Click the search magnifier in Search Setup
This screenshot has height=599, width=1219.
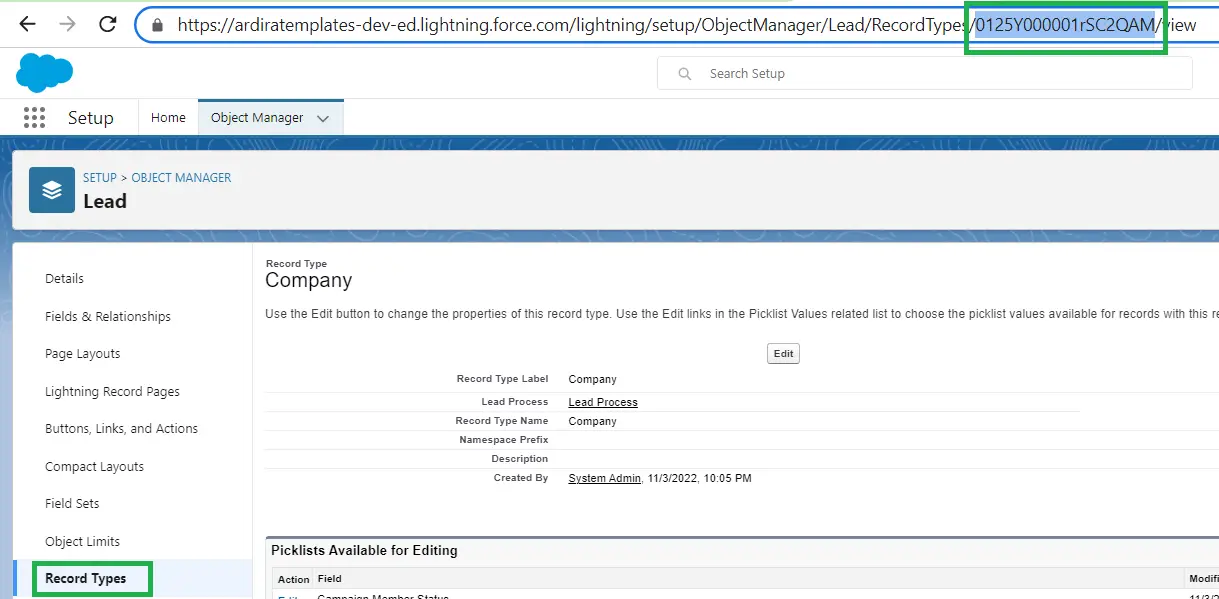click(683, 73)
